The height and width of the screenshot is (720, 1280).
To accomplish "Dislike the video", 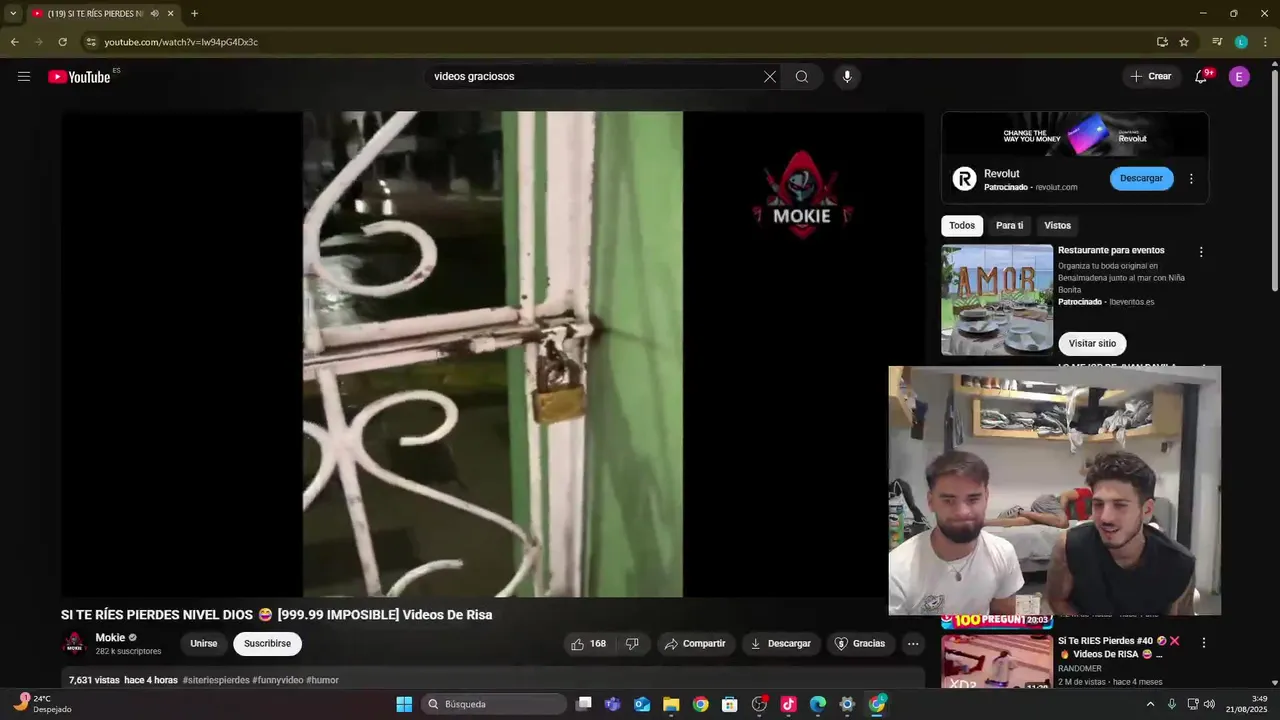I will (x=632, y=644).
